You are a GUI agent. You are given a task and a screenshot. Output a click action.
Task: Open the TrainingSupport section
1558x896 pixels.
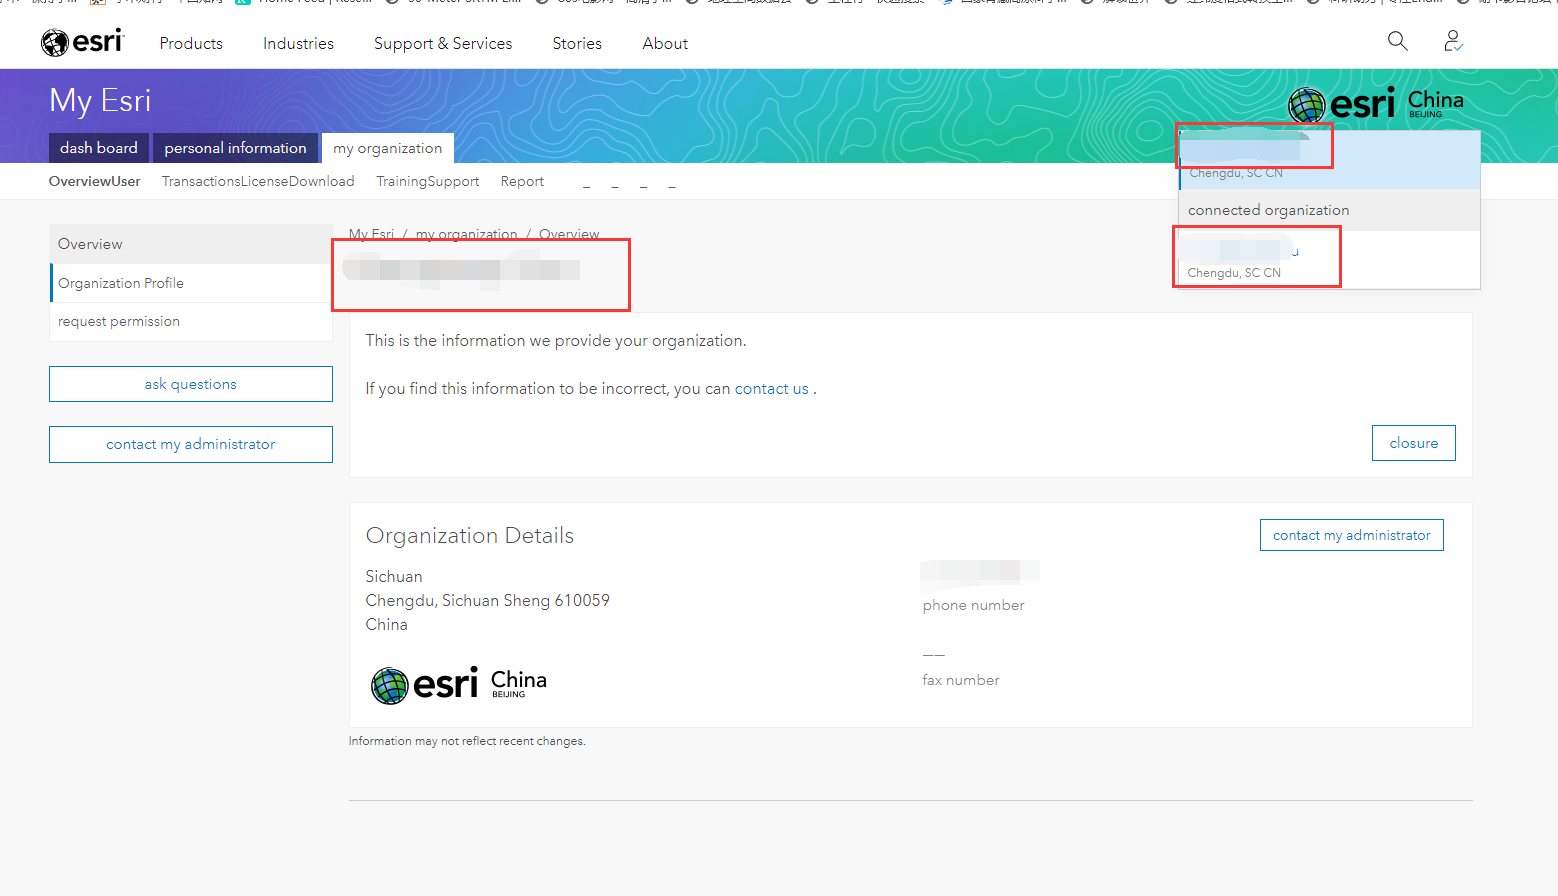[428, 181]
